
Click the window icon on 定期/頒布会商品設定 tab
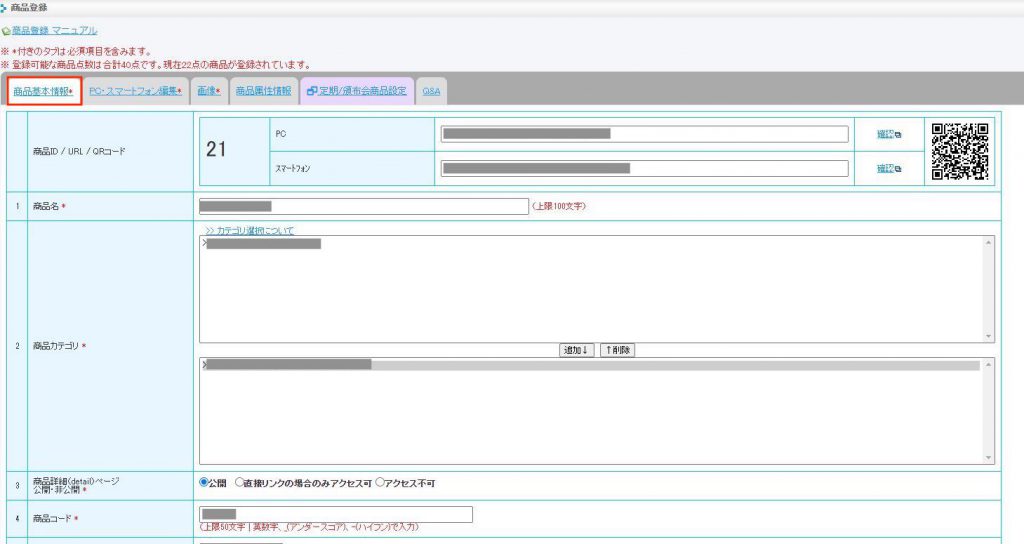(312, 91)
